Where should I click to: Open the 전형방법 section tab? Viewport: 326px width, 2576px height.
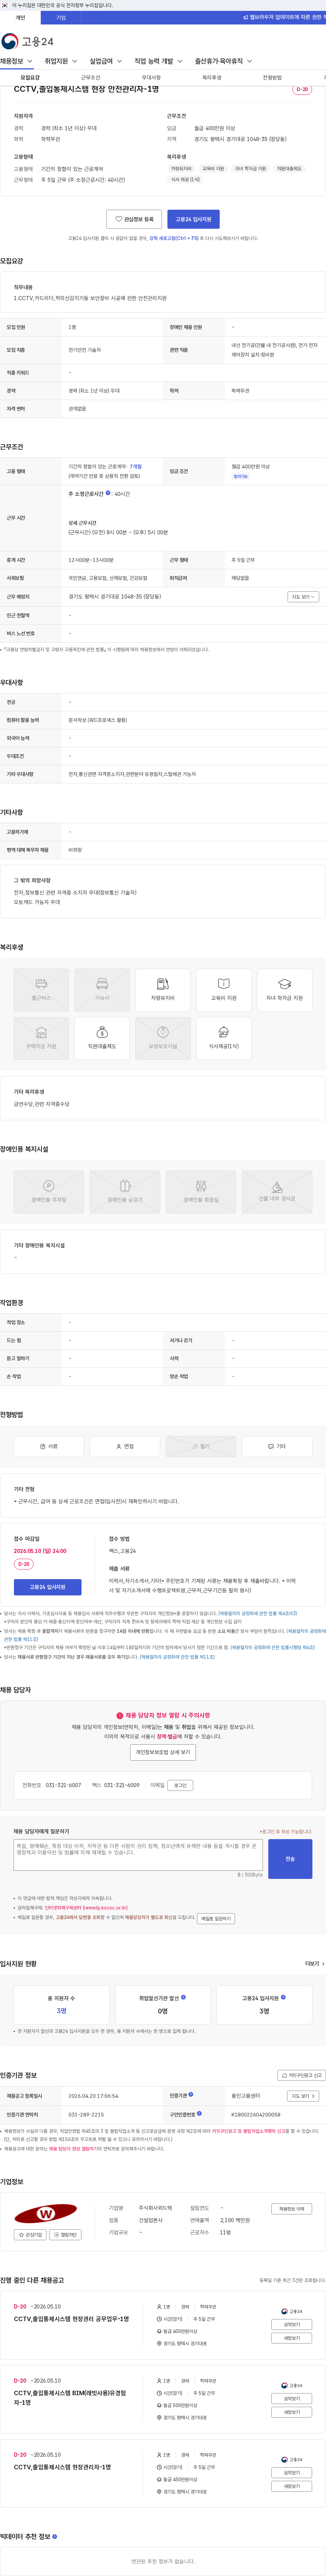point(272,77)
